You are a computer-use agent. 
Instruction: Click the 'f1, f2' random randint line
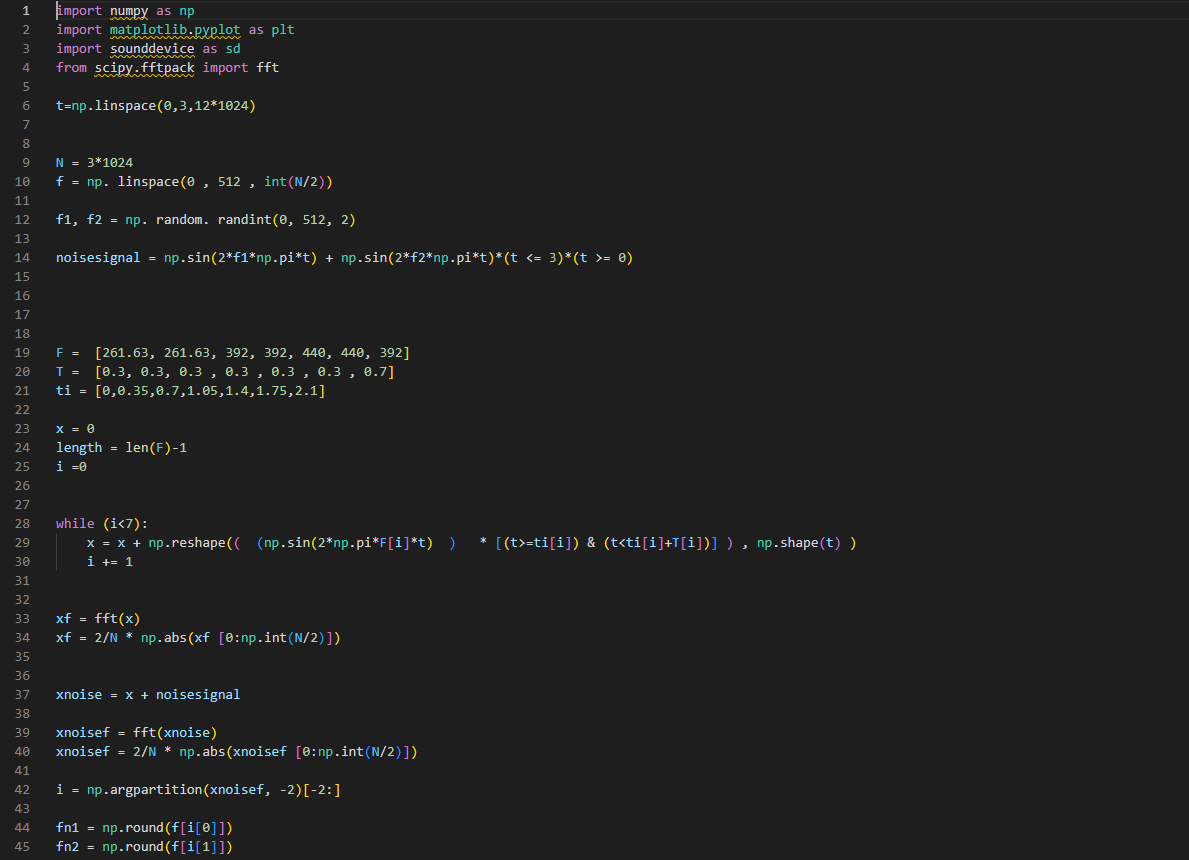click(205, 219)
